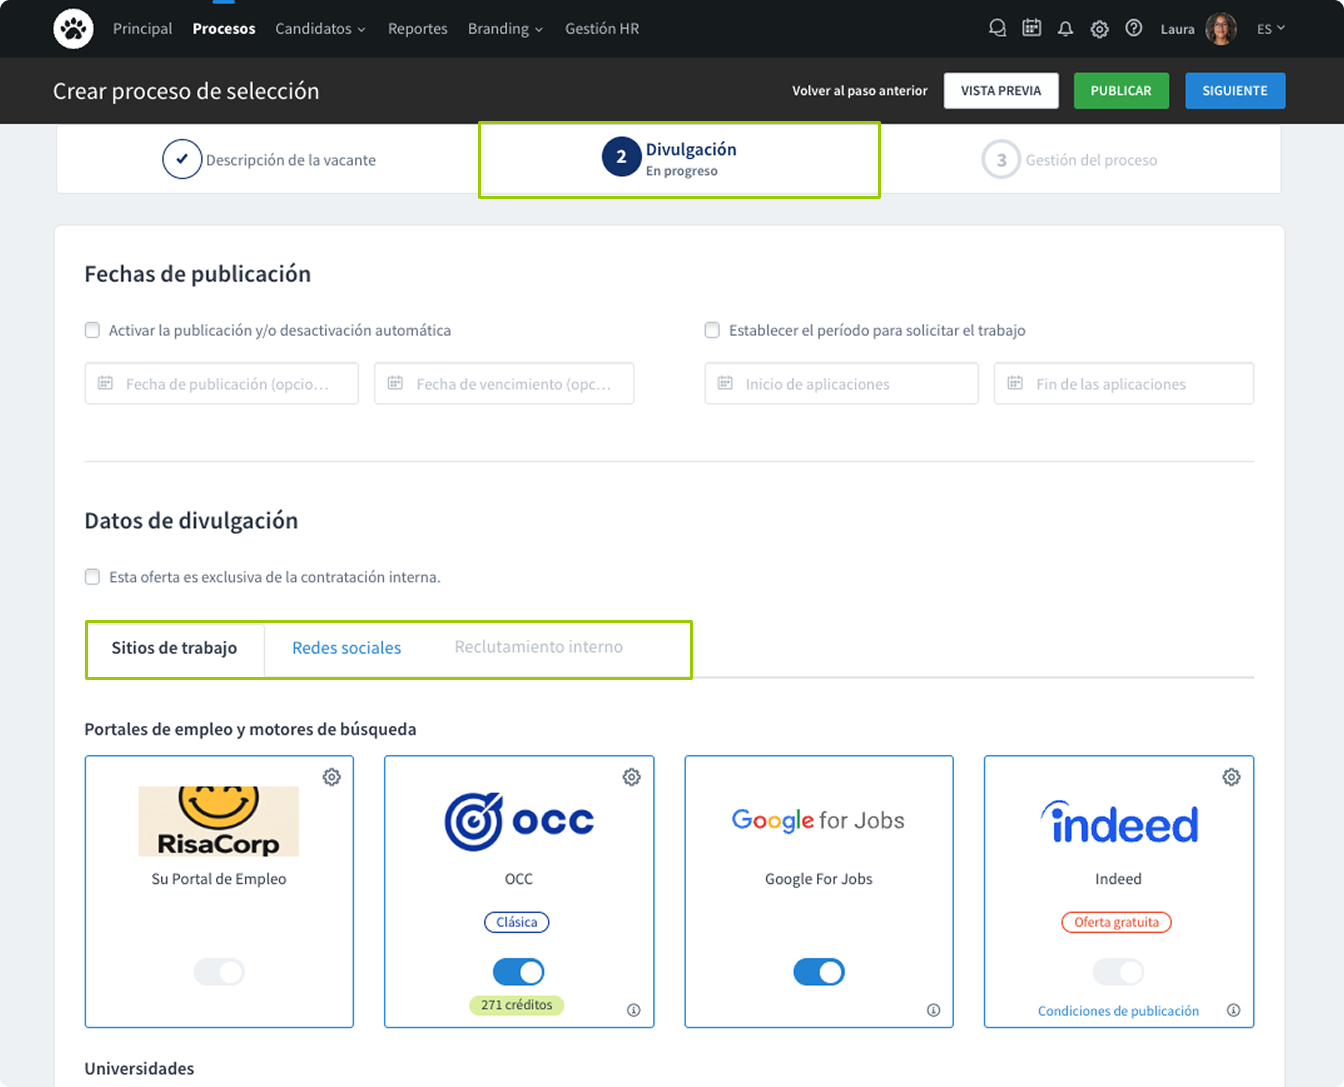
Task: Open settings gear in top bar
Action: tap(1099, 29)
